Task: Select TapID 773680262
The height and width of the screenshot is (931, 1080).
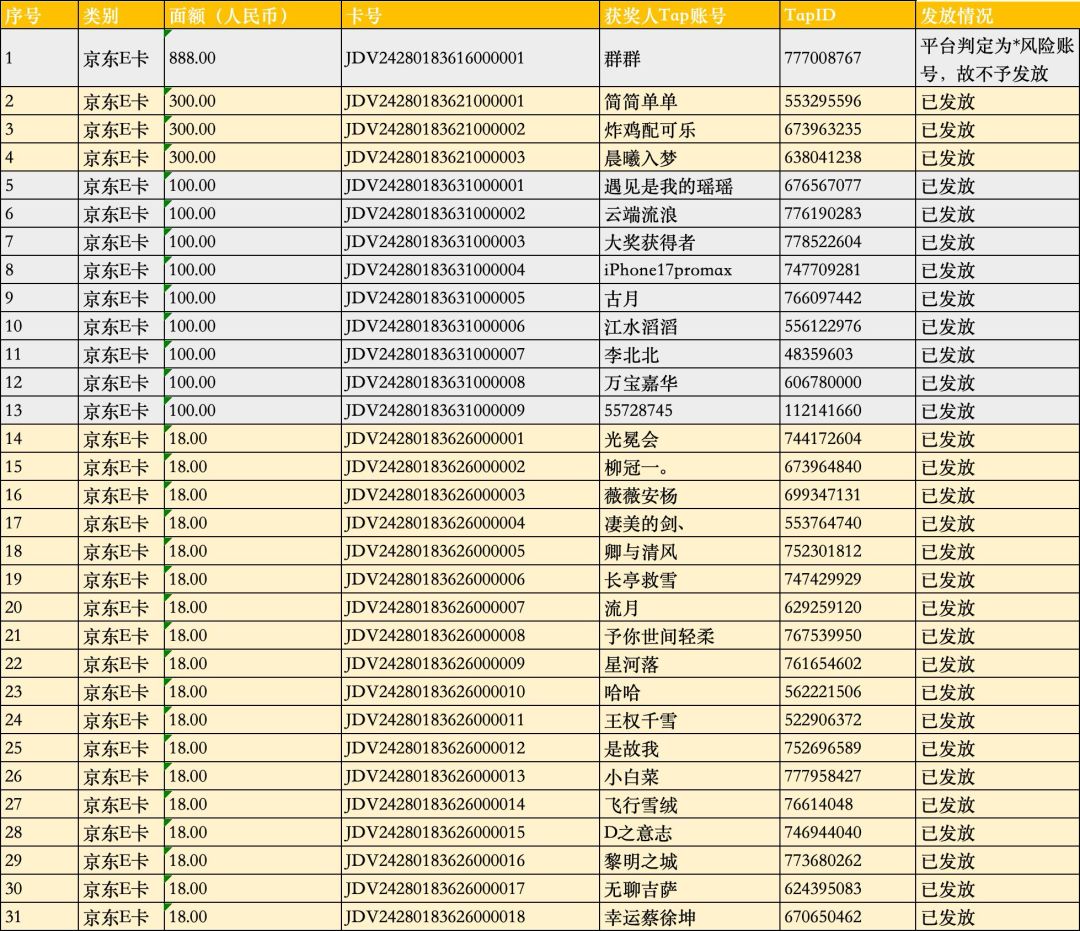Action: pos(822,861)
